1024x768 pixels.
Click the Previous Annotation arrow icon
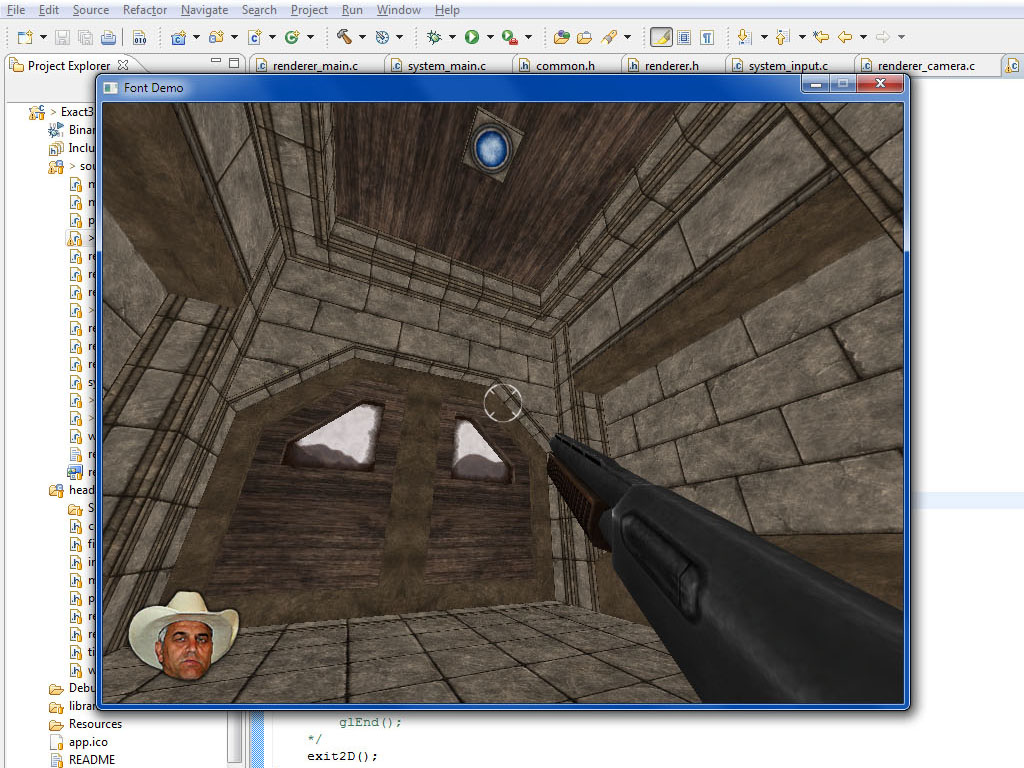coord(782,37)
